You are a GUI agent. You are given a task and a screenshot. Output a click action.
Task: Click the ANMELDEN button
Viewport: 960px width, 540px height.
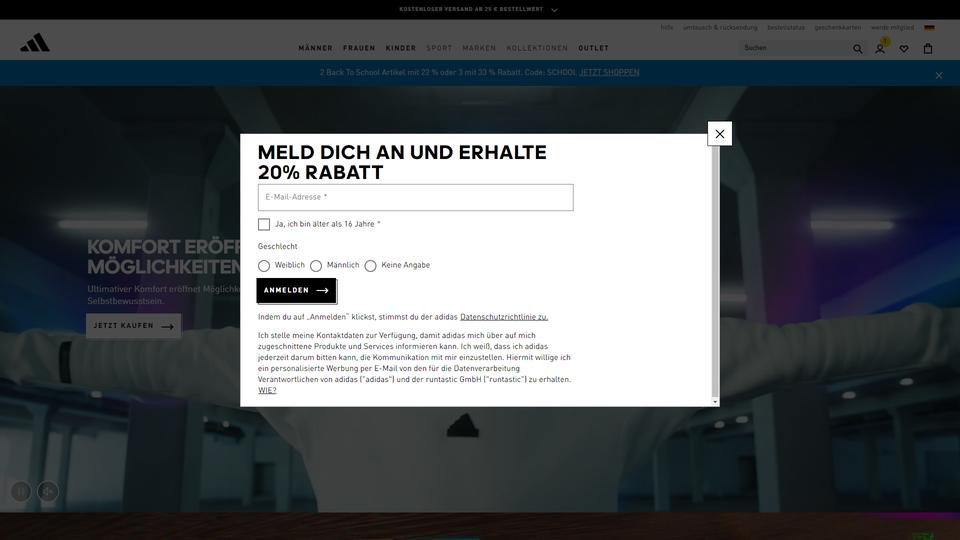click(296, 290)
